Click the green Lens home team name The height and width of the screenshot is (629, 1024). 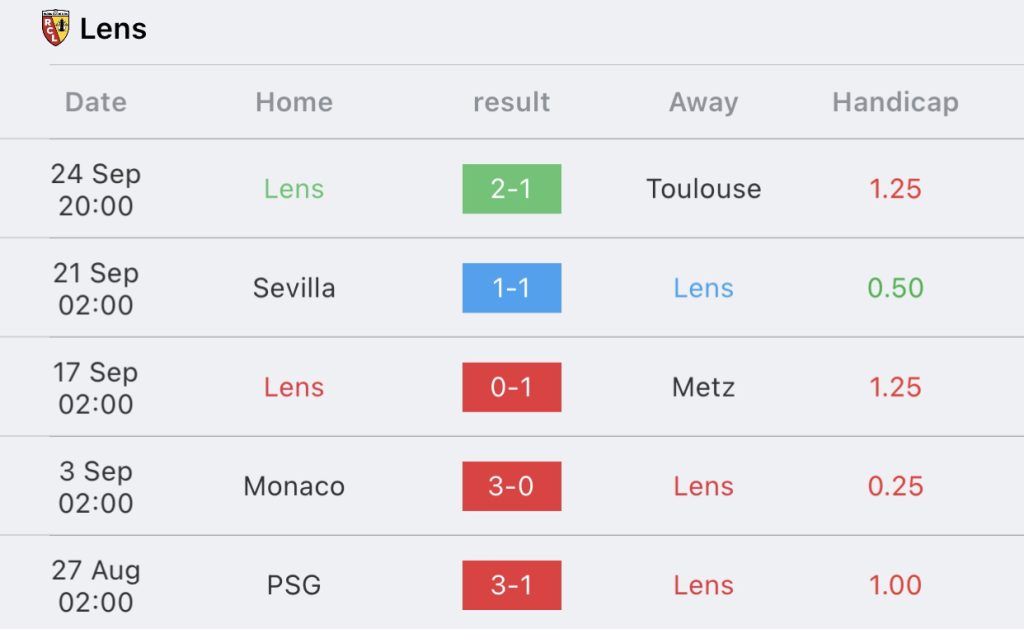(x=294, y=189)
